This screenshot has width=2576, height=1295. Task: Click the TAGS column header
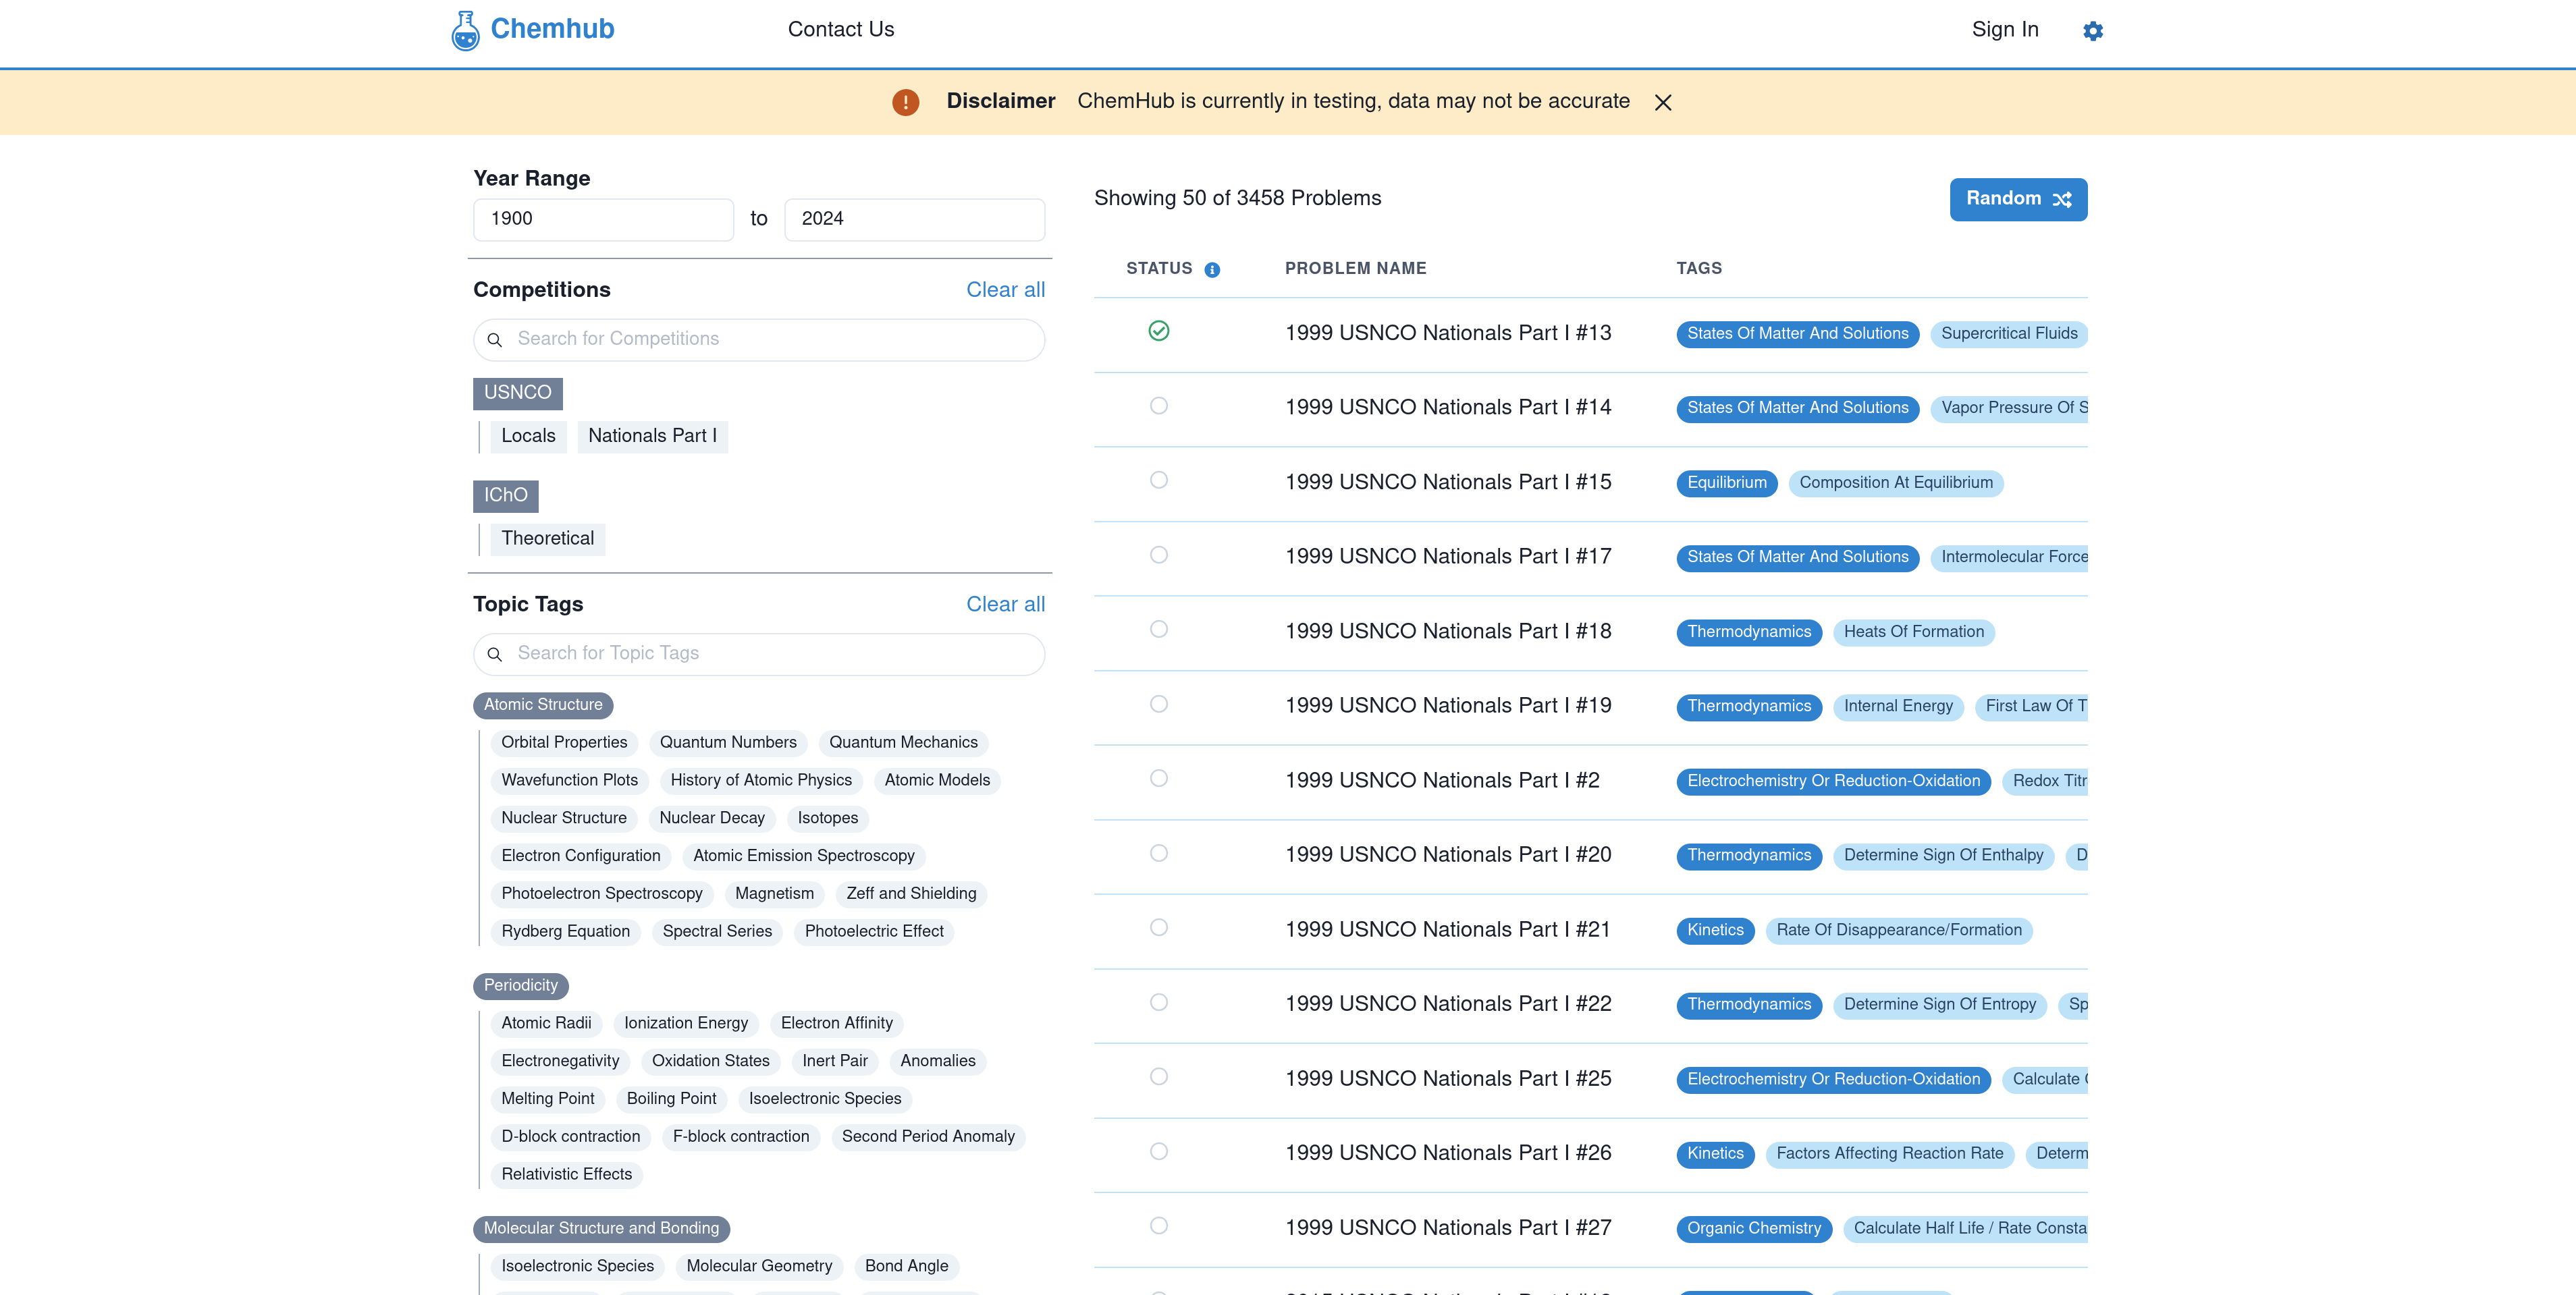[x=1698, y=268]
